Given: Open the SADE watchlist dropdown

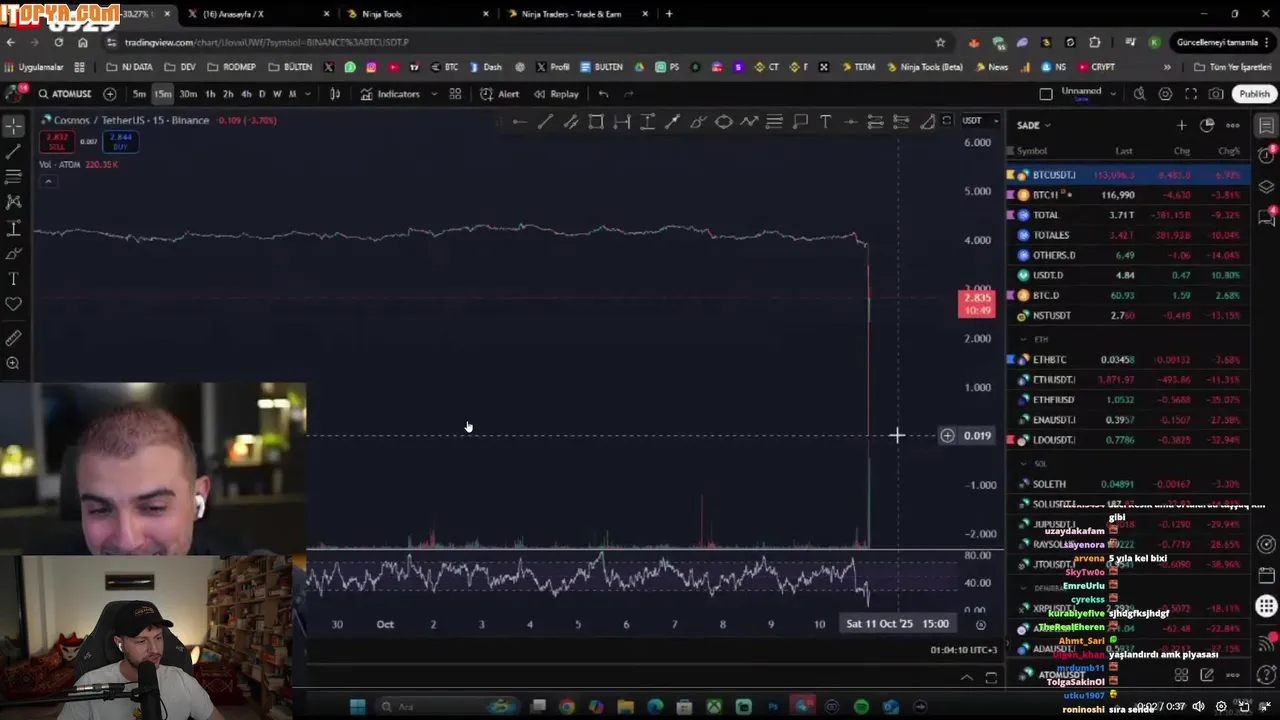Looking at the screenshot, I should [1034, 125].
